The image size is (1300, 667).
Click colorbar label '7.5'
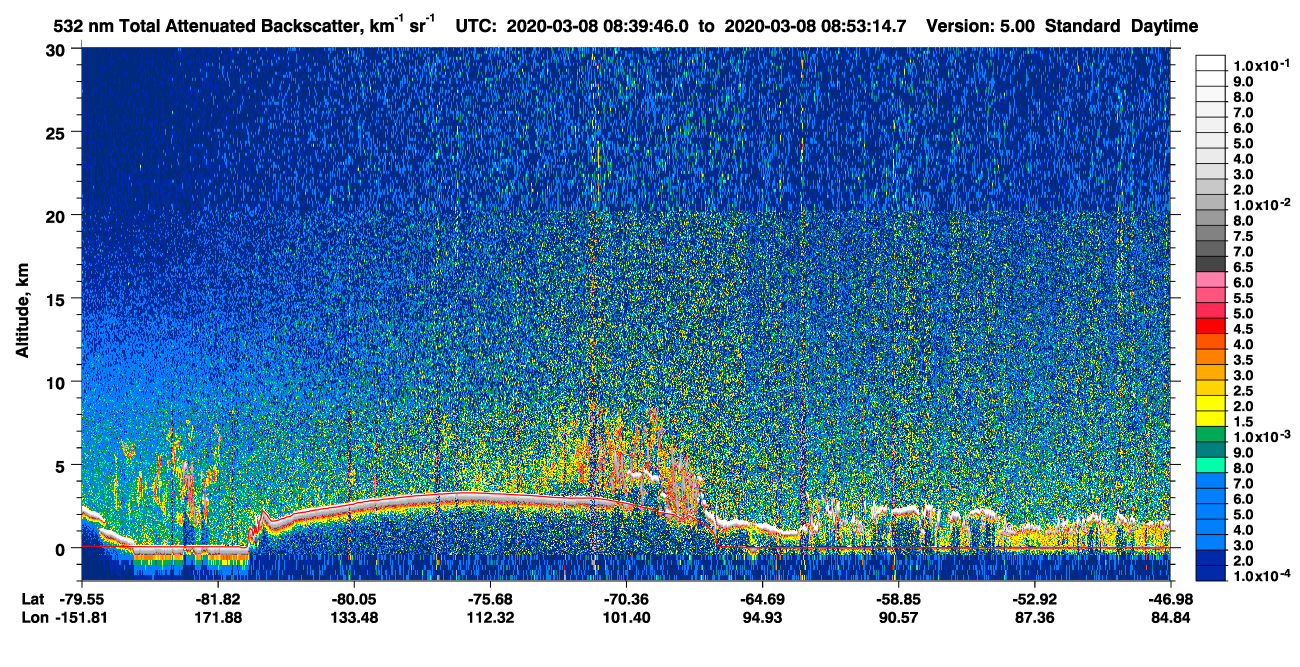[1243, 236]
